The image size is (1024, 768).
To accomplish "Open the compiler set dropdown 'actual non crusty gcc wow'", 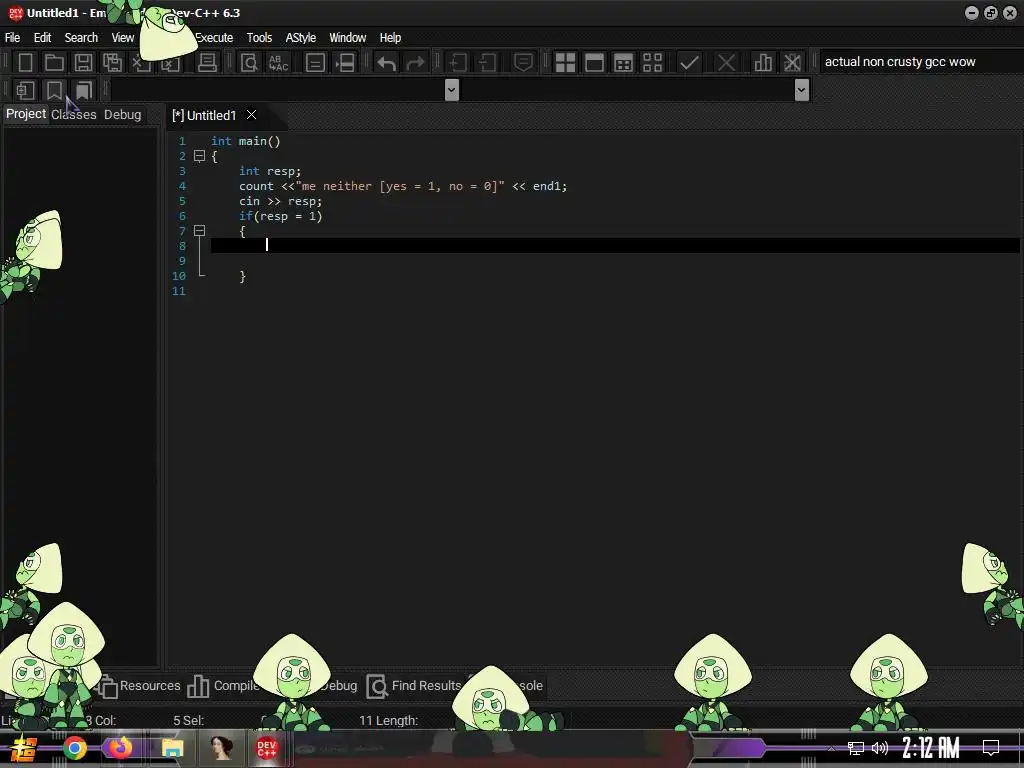I will [x=921, y=62].
